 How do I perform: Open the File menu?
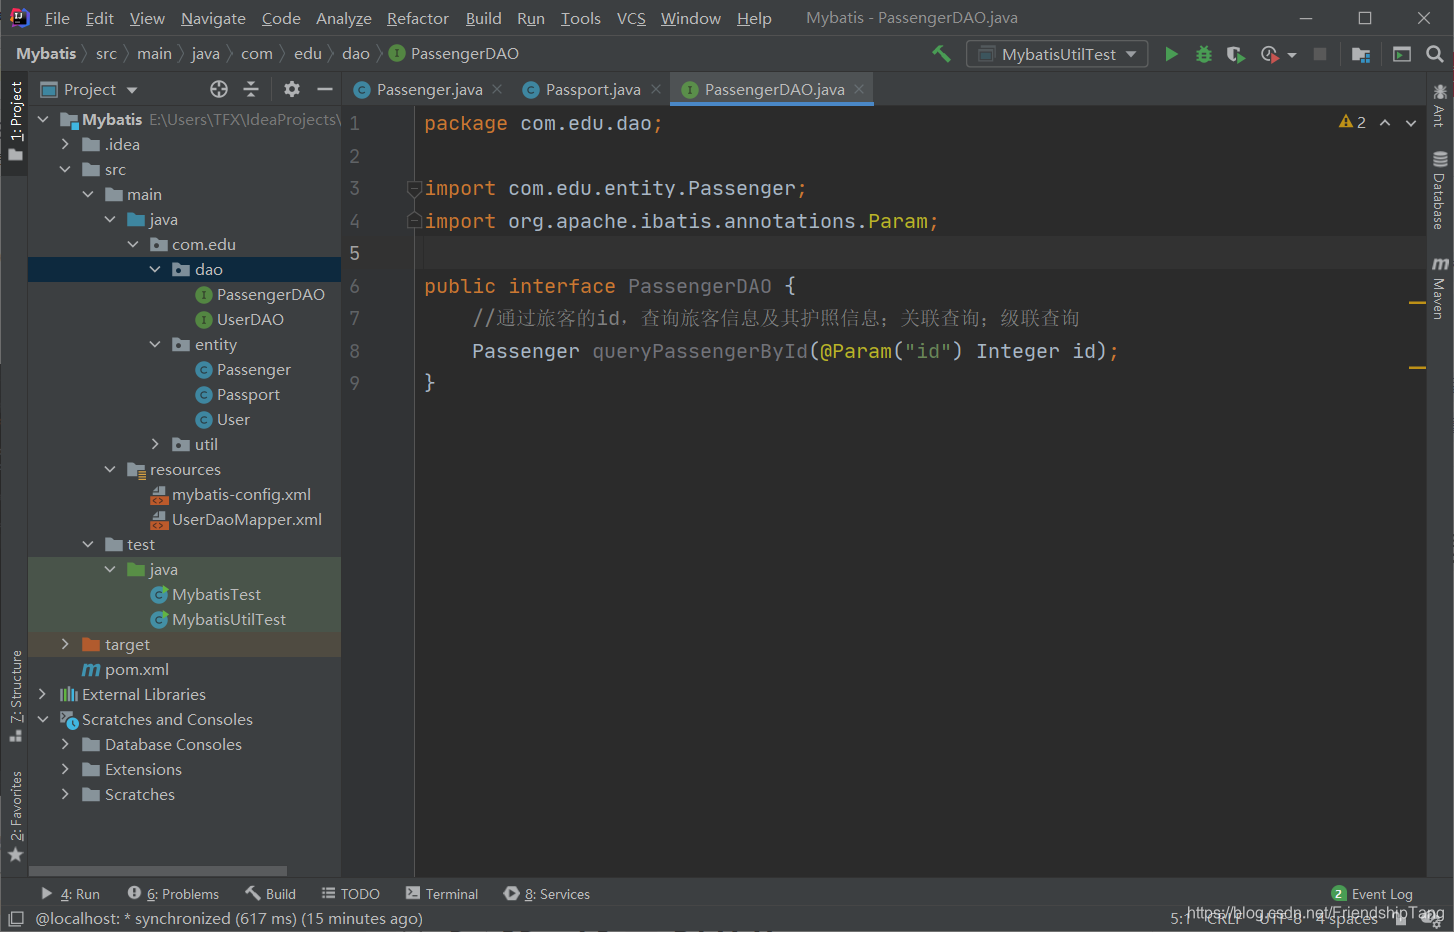[57, 18]
